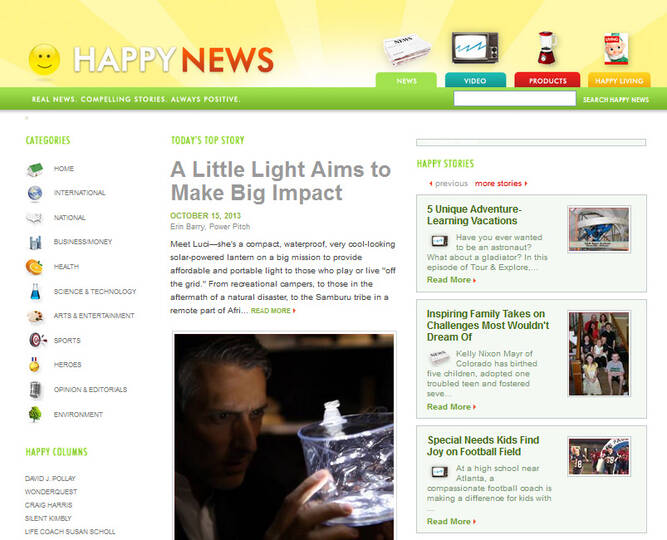Show more stories in Happy Stories

tap(501, 183)
